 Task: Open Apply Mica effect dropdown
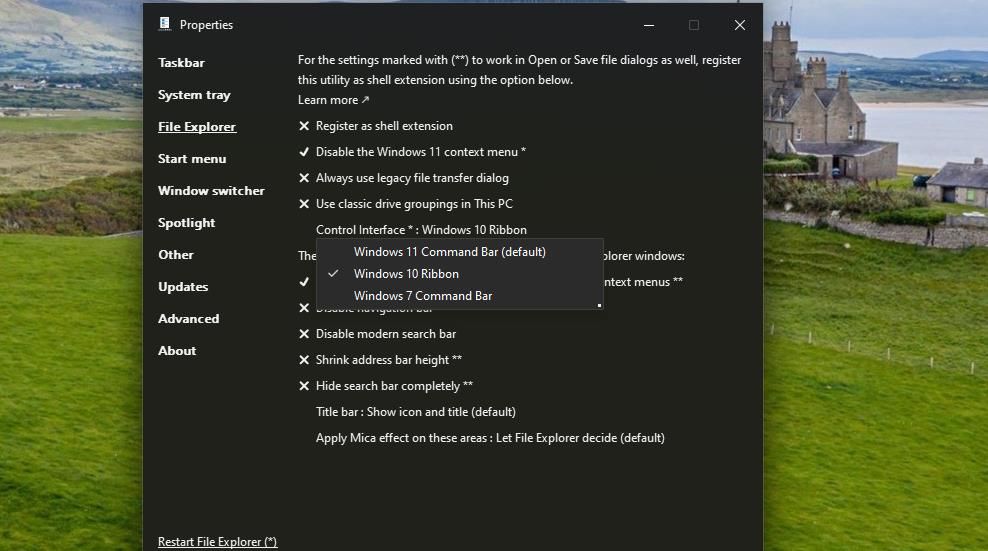pyautogui.click(x=490, y=438)
